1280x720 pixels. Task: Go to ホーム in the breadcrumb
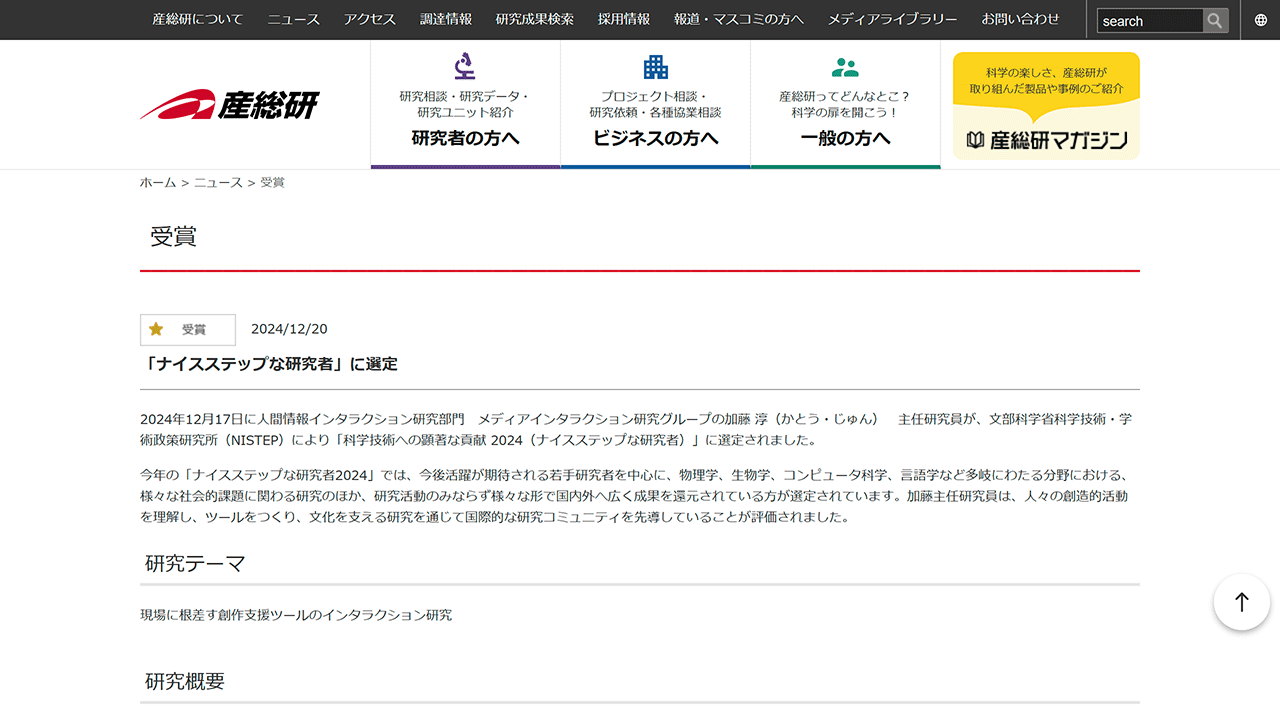(158, 182)
